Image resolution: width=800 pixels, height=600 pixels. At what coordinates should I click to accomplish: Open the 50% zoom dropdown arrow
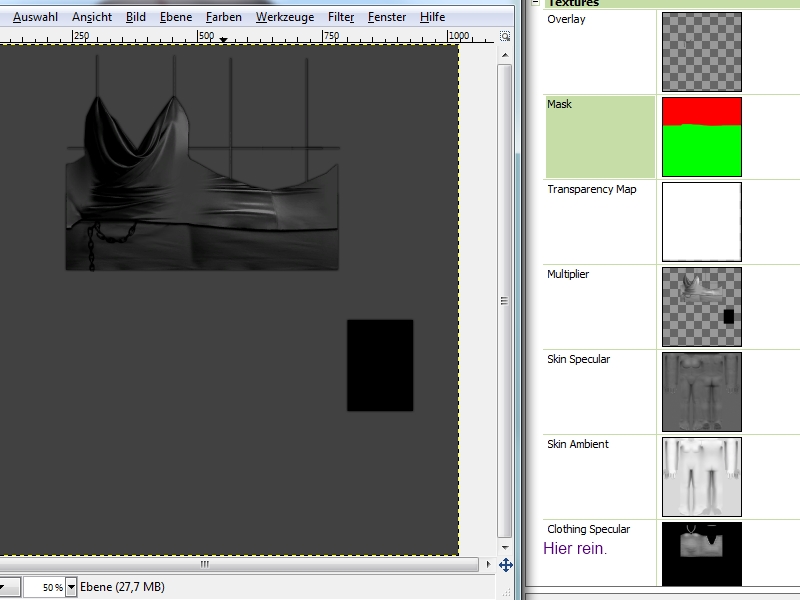tap(71, 587)
